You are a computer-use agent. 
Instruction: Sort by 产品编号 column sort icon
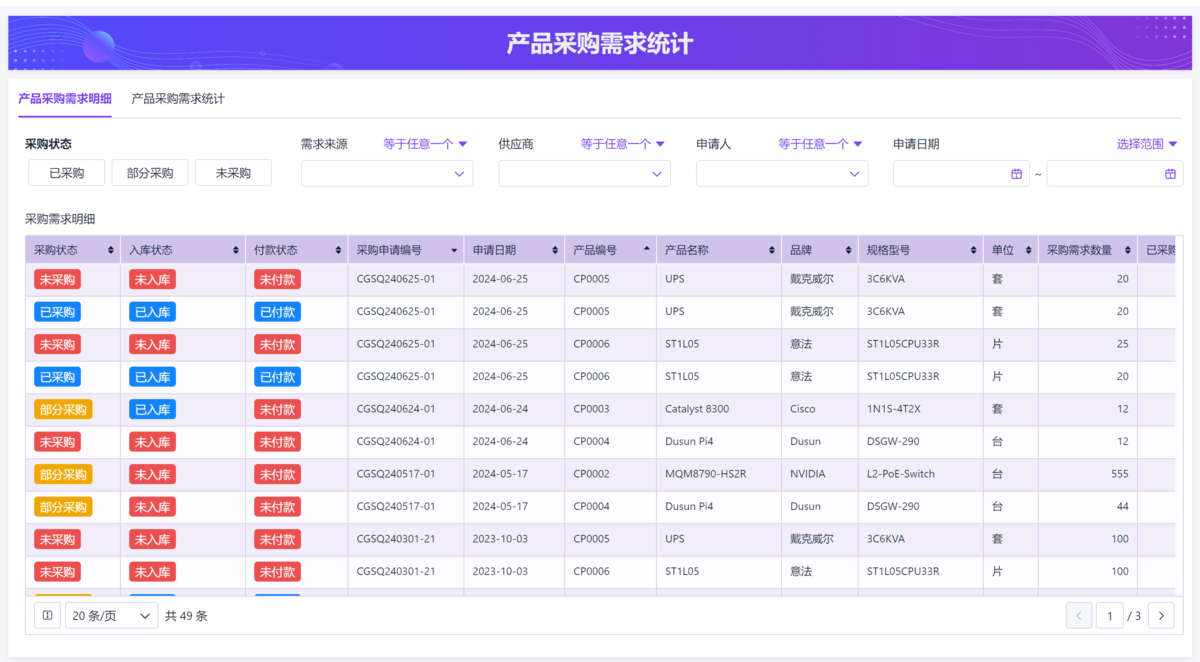pos(646,250)
